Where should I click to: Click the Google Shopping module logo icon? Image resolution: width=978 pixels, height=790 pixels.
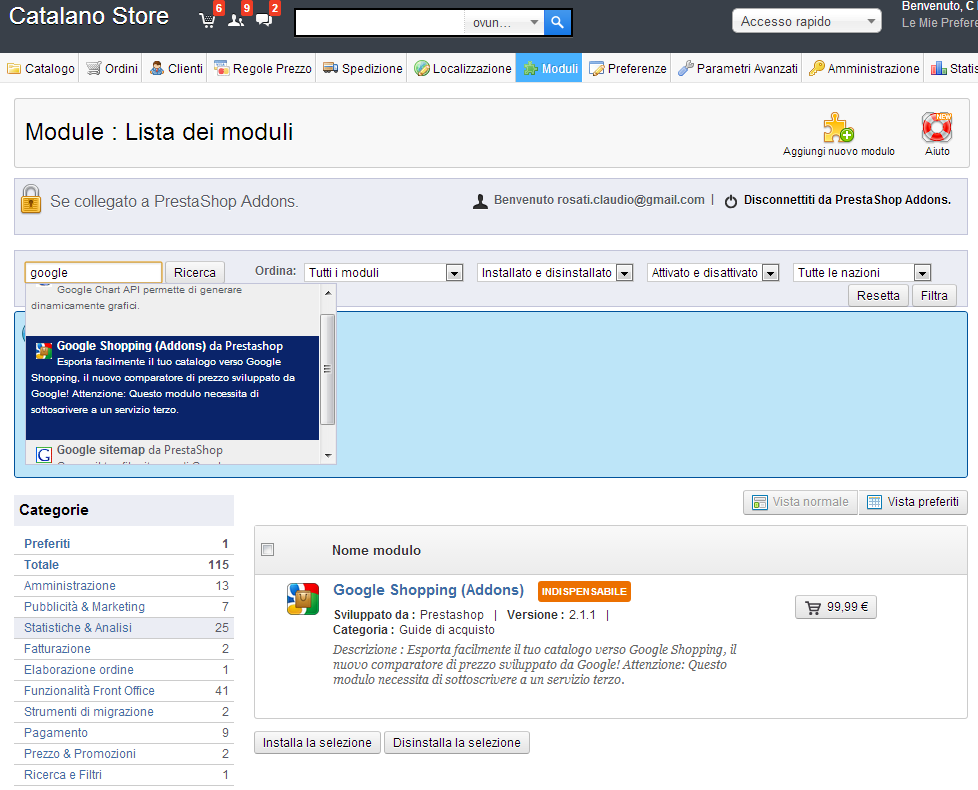pos(303,599)
